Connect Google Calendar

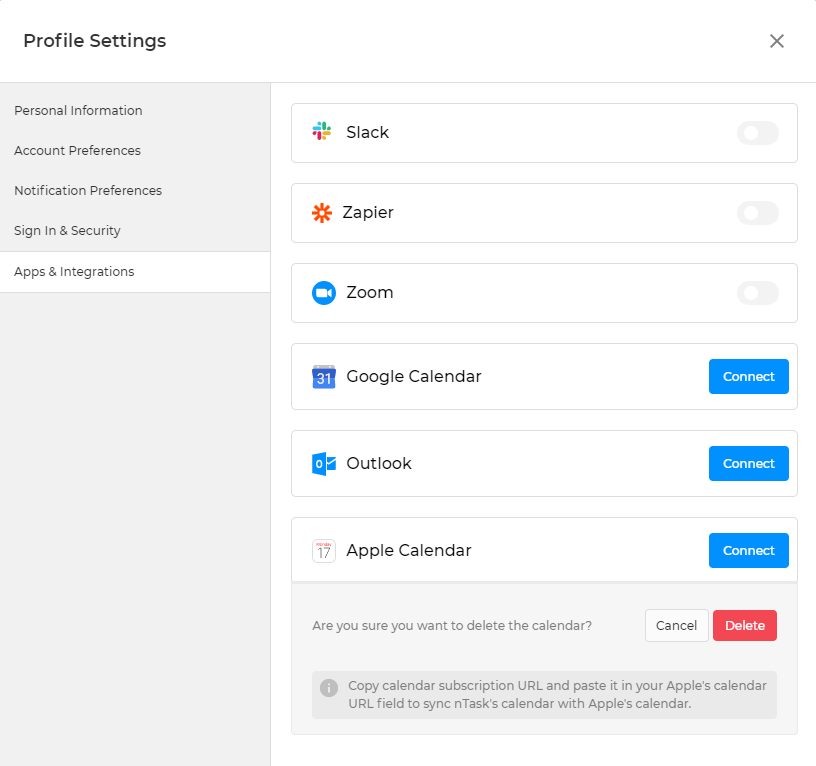click(749, 377)
